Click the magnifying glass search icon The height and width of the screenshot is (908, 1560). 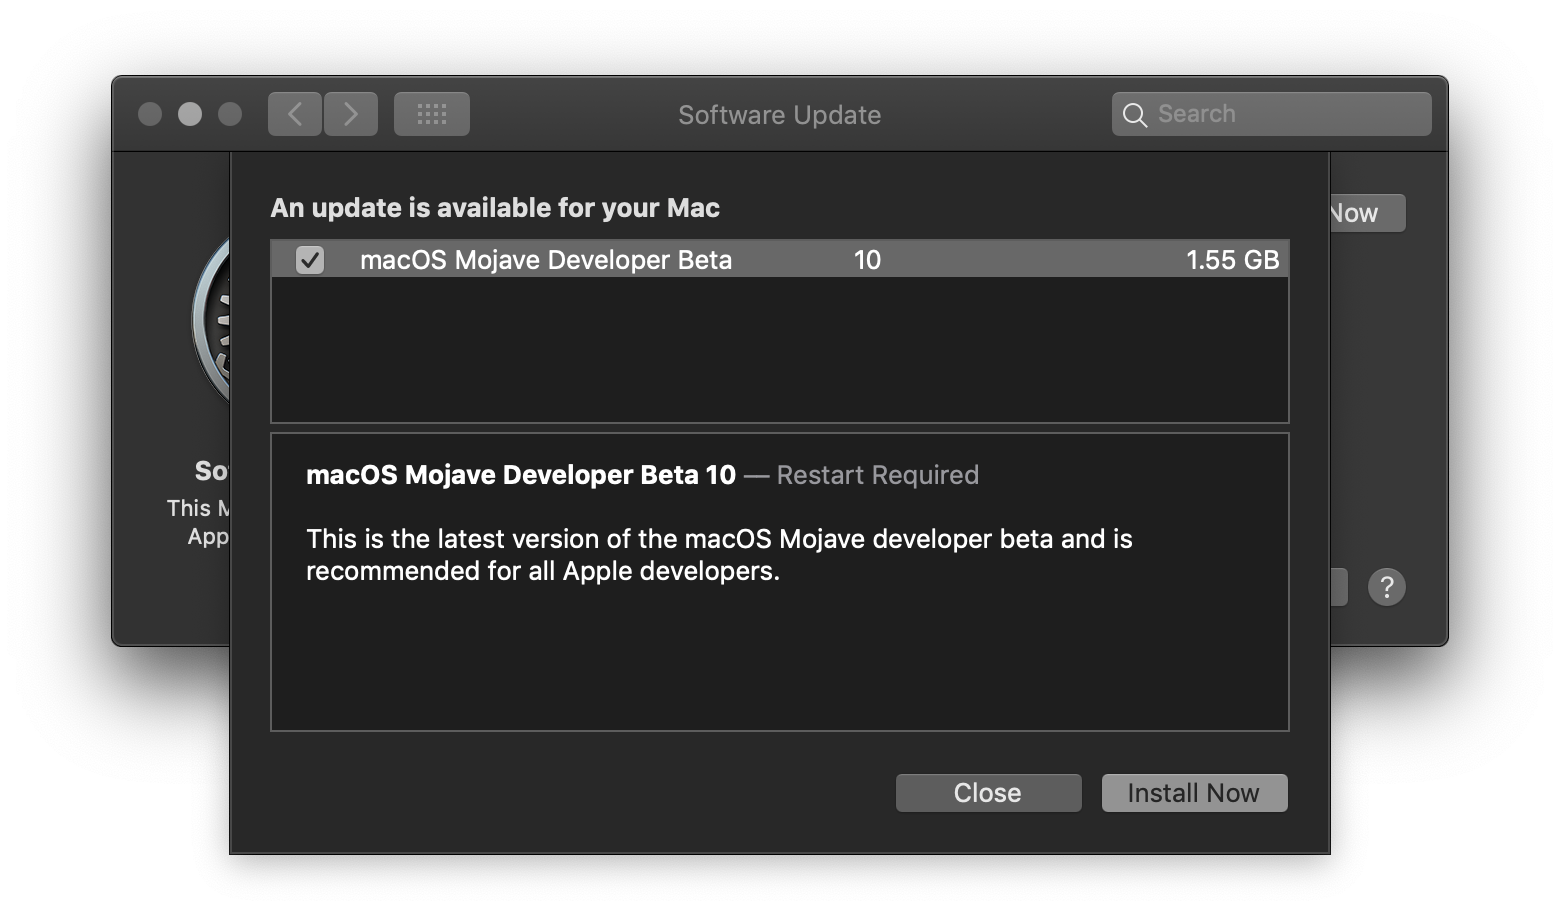click(1134, 115)
